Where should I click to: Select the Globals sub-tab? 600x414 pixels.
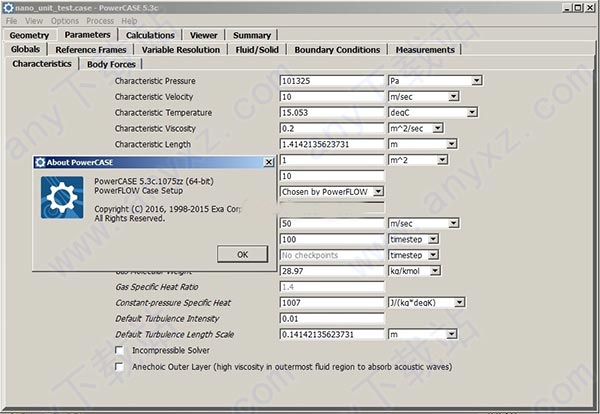click(x=25, y=49)
